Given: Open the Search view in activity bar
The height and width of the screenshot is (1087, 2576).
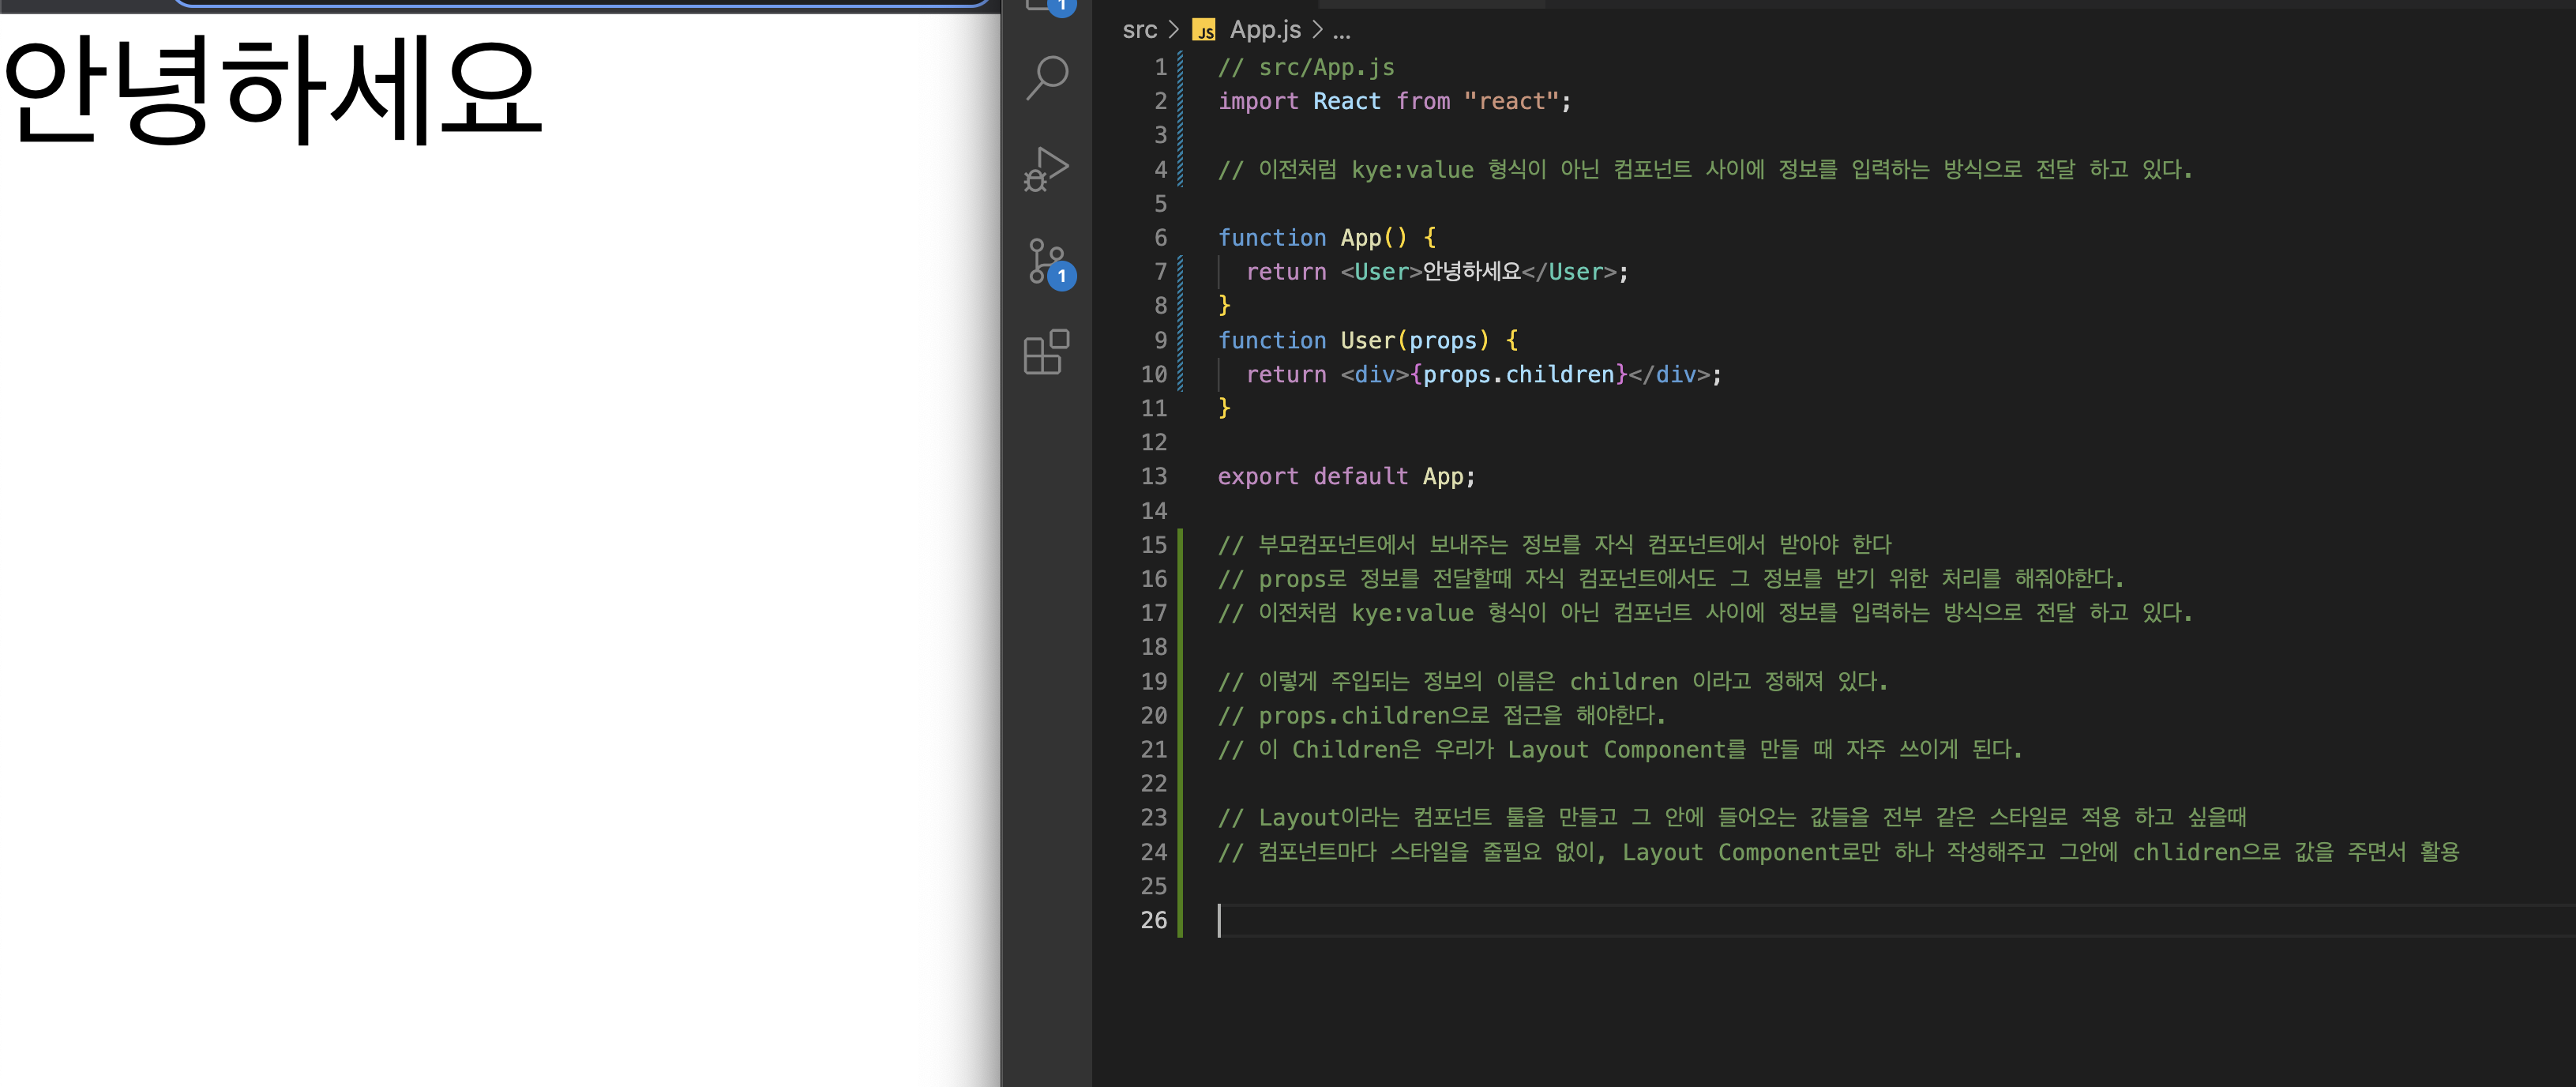Looking at the screenshot, I should click(1046, 77).
